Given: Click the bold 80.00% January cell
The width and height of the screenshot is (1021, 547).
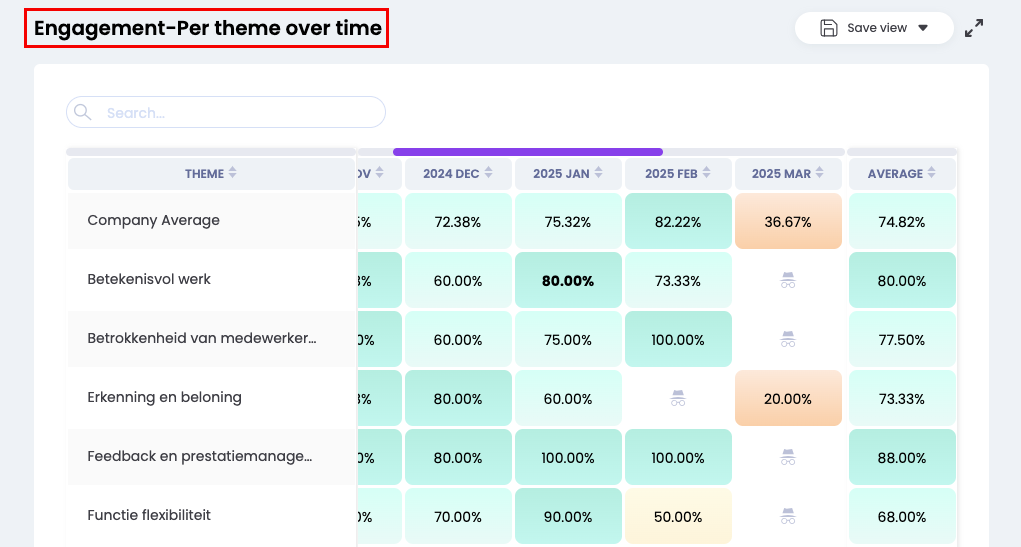Looking at the screenshot, I should pos(568,281).
